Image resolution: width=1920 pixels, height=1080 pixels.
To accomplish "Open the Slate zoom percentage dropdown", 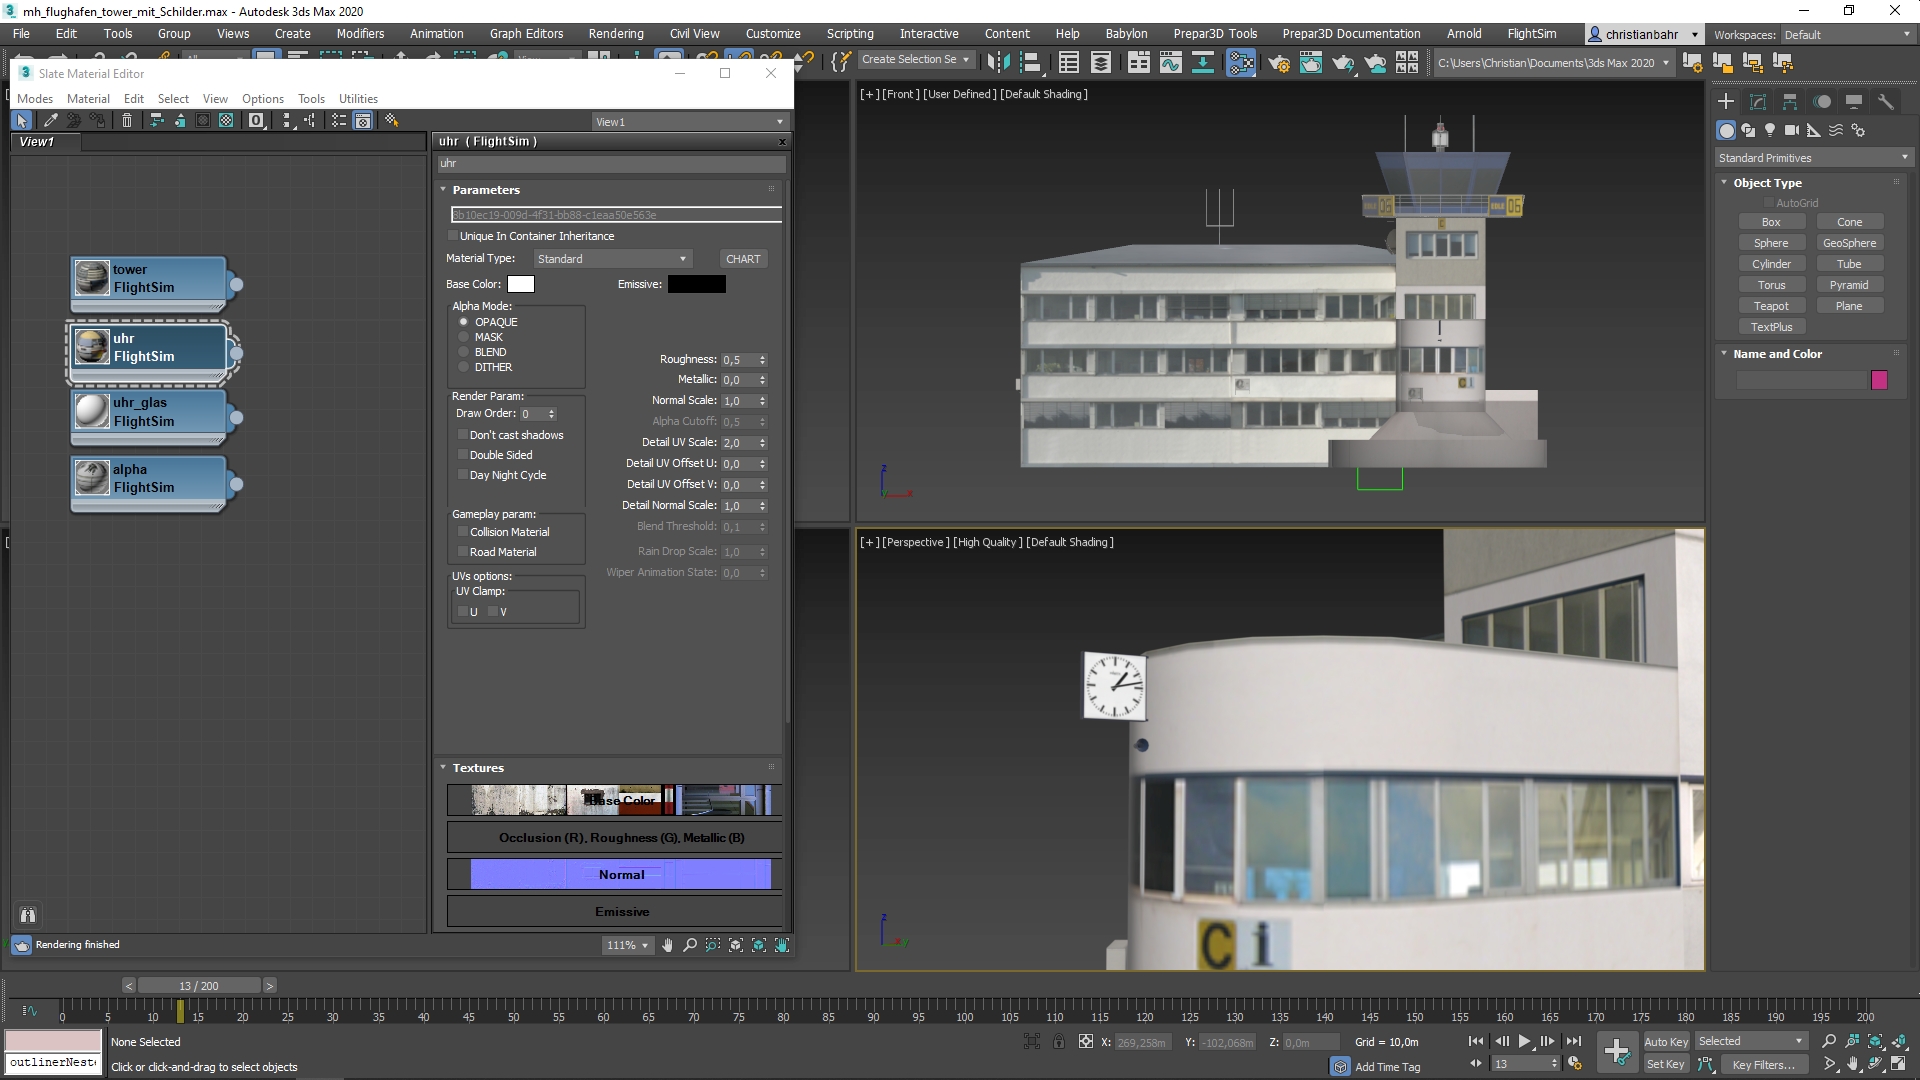I will (627, 945).
